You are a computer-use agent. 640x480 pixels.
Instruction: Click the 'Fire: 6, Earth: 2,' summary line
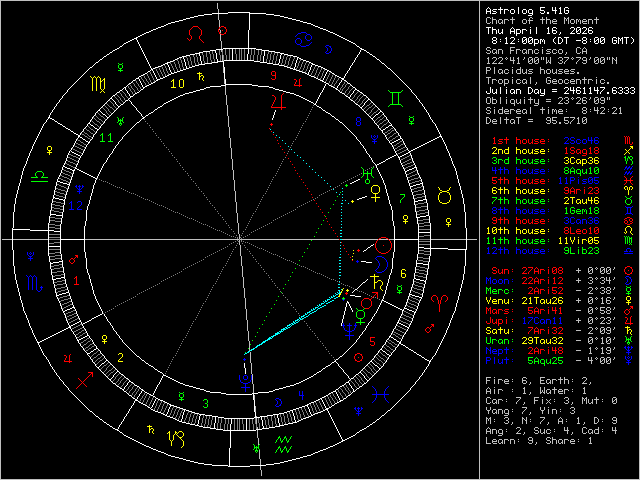tap(539, 381)
